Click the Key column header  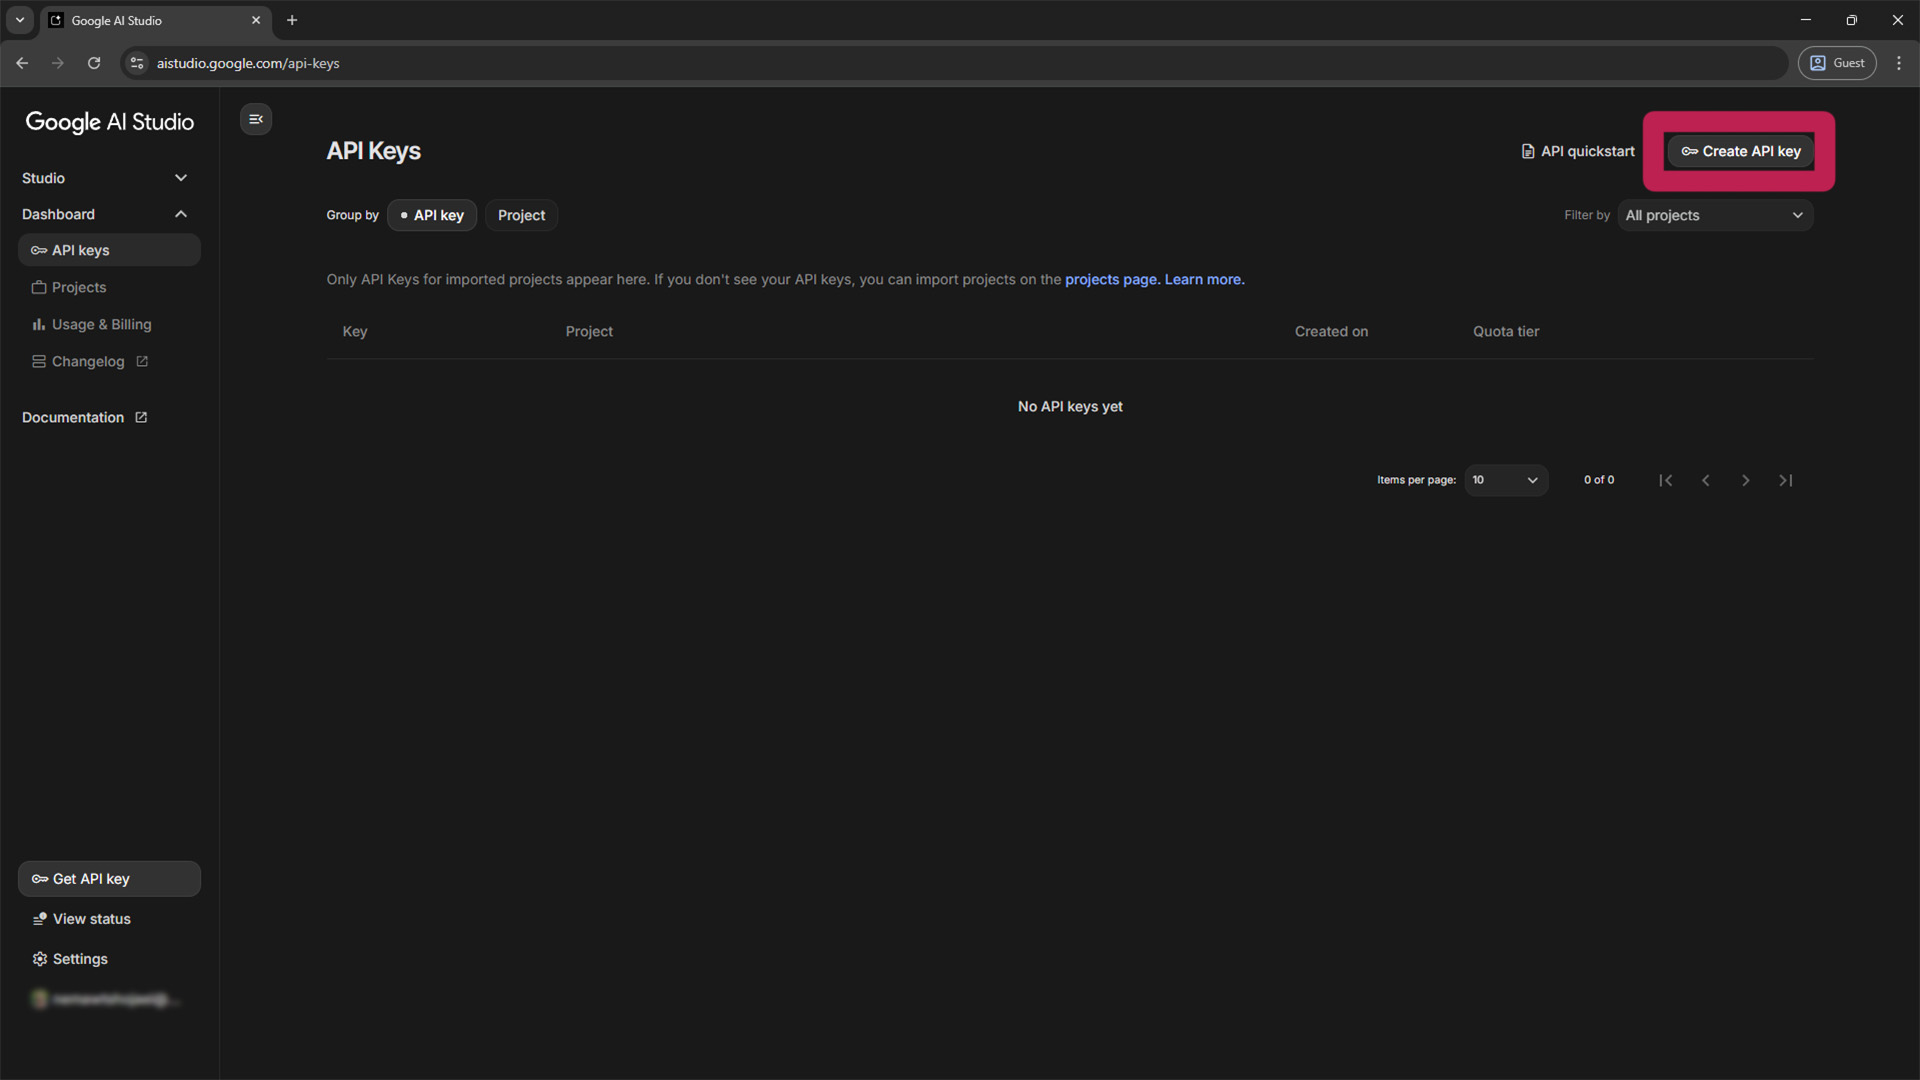355,332
